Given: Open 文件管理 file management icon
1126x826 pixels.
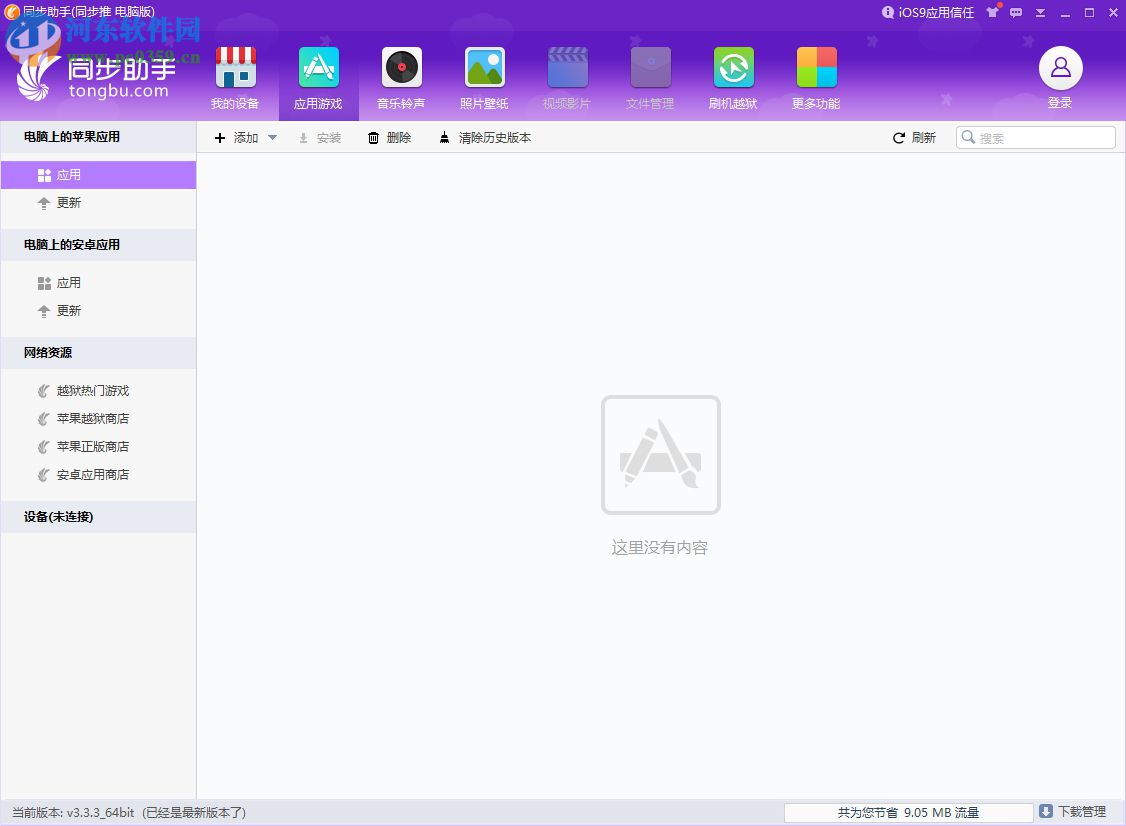Looking at the screenshot, I should click(651, 68).
